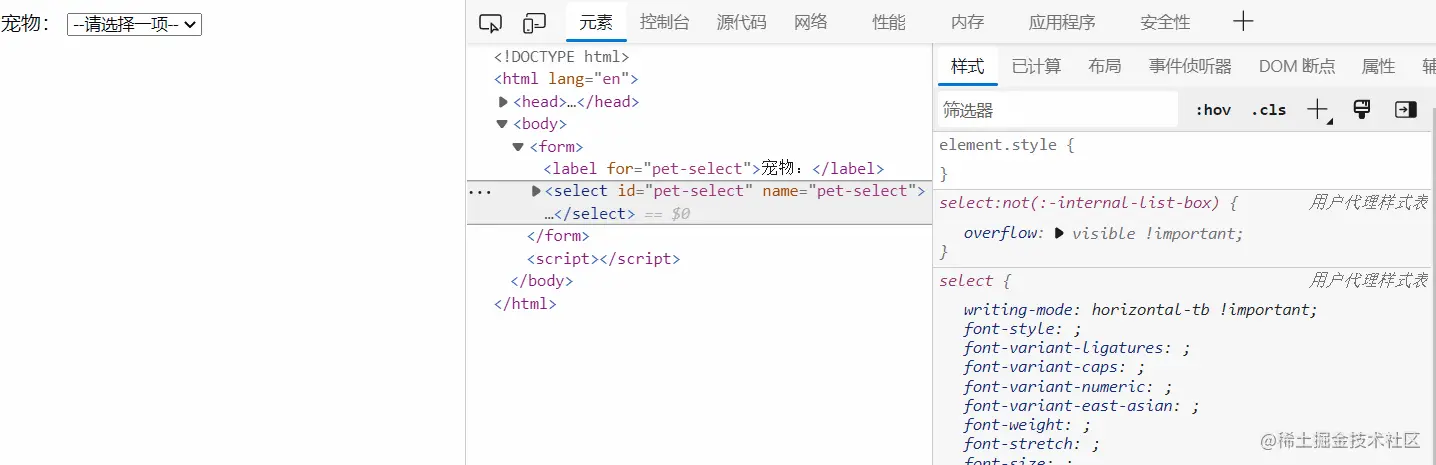1436x465 pixels.
Task: Select the 样式 sidebar tab
Action: (968, 66)
